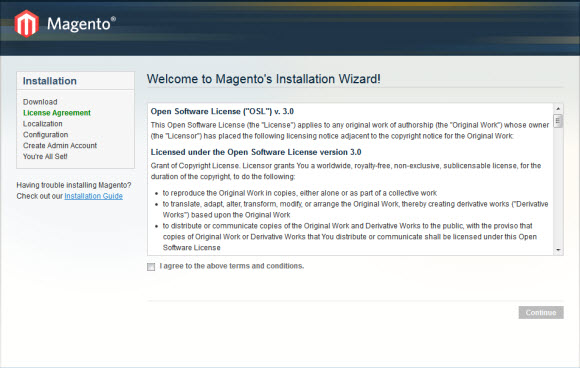Go to the Configuration step
This screenshot has height=368, width=580.
tap(45, 135)
